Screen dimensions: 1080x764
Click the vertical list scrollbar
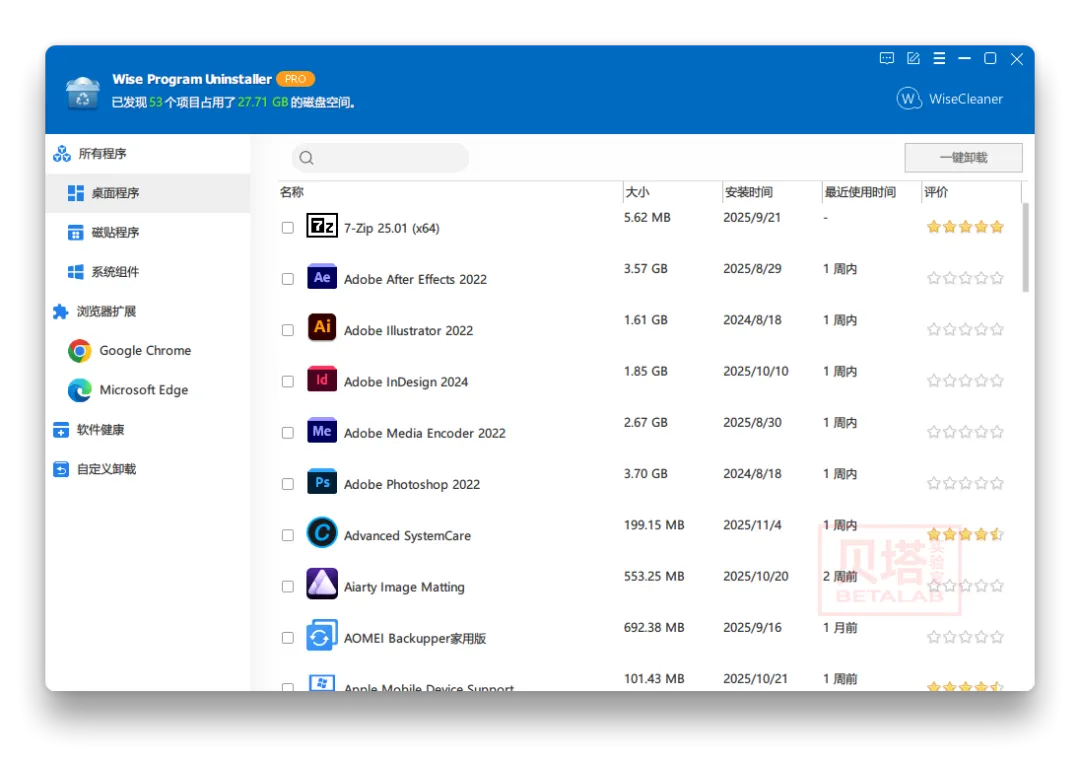point(1026,247)
